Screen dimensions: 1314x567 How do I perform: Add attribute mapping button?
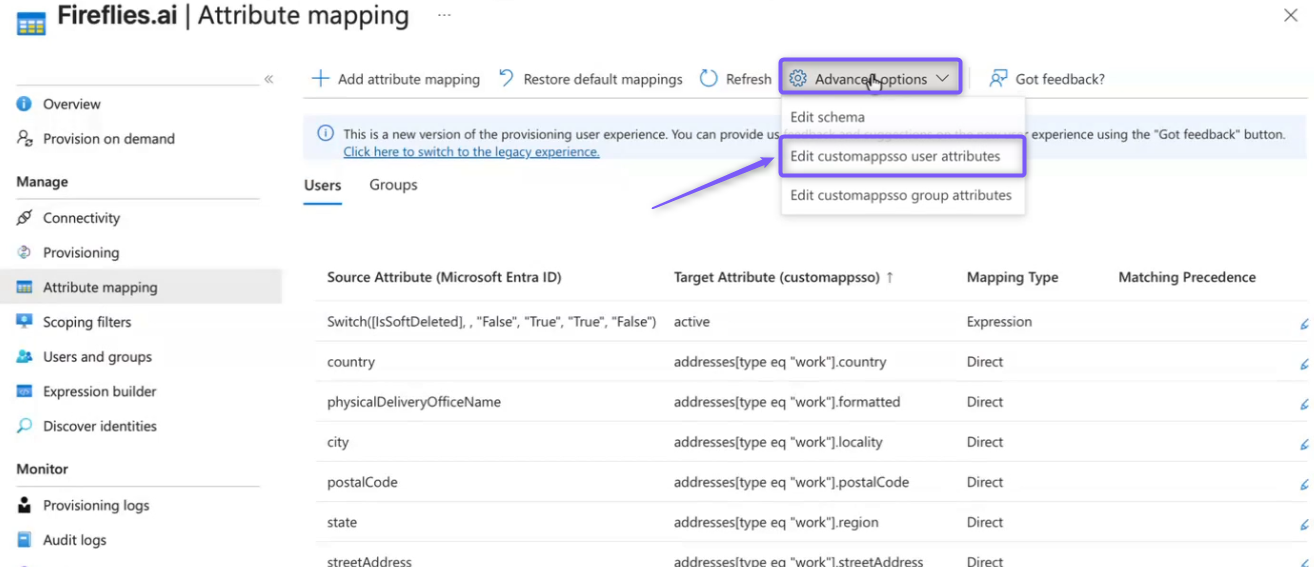pyautogui.click(x=396, y=78)
